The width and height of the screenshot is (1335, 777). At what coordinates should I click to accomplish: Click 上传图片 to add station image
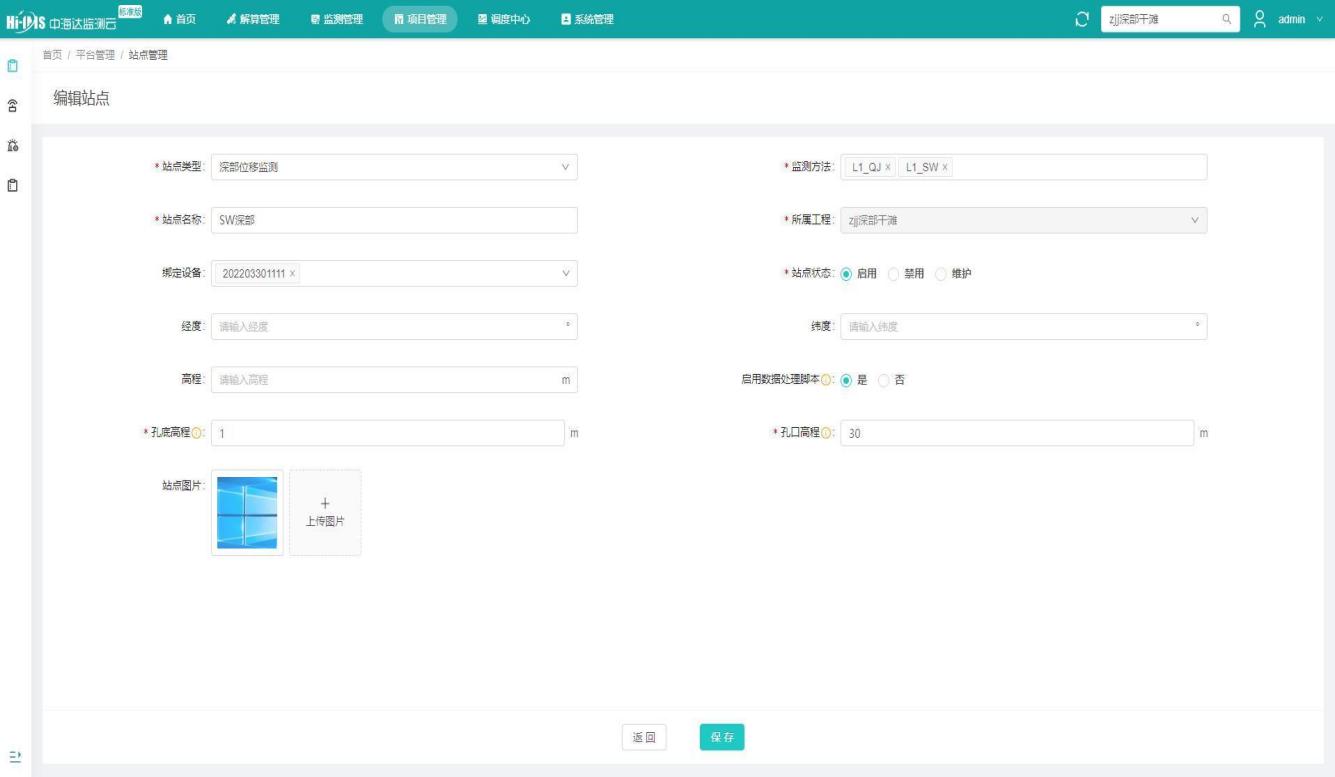coord(325,512)
